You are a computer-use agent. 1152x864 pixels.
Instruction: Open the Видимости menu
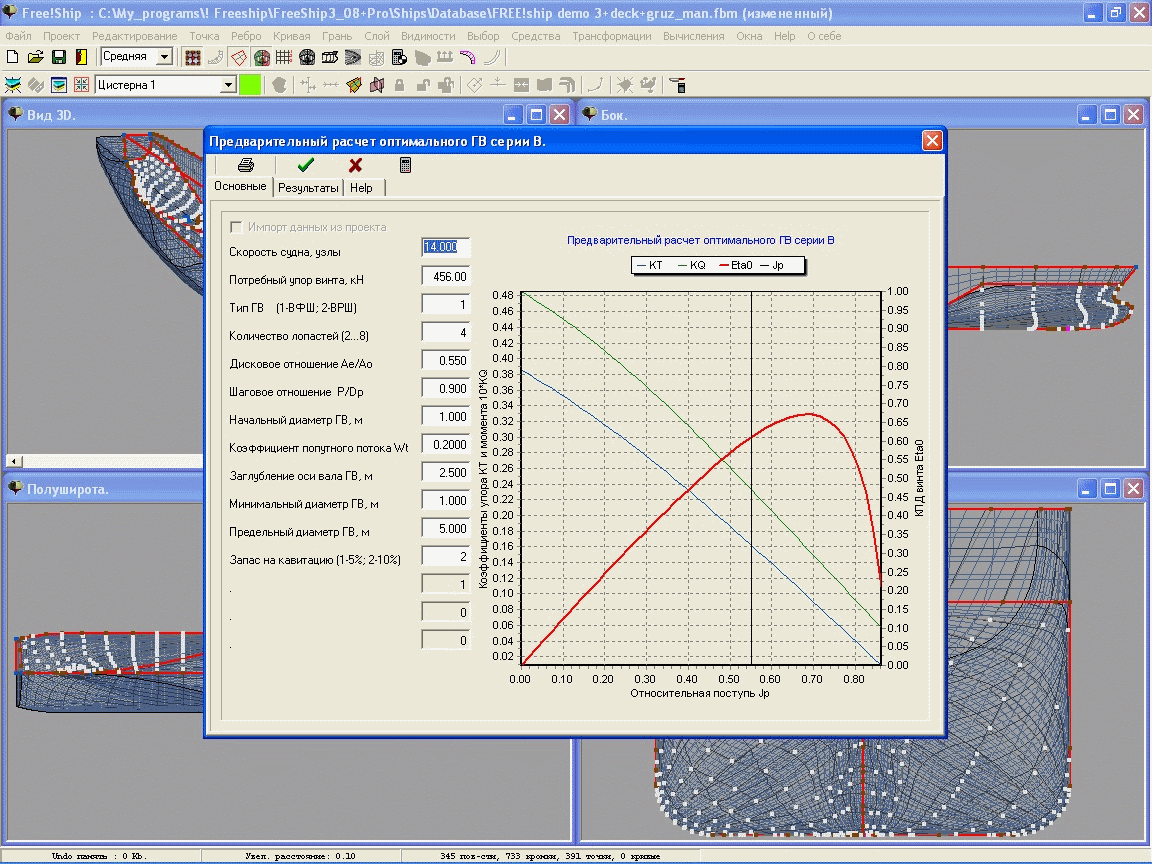tap(428, 36)
